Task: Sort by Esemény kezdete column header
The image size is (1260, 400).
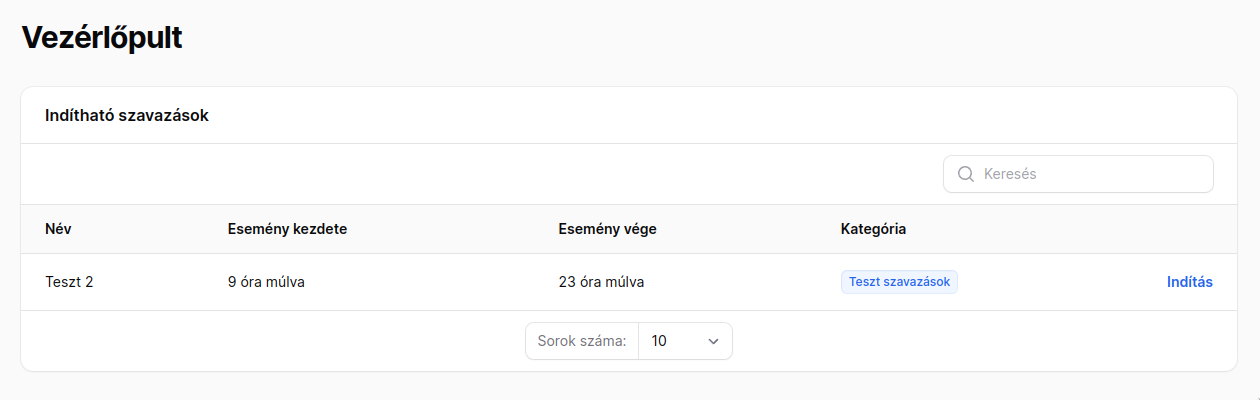Action: coord(287,229)
